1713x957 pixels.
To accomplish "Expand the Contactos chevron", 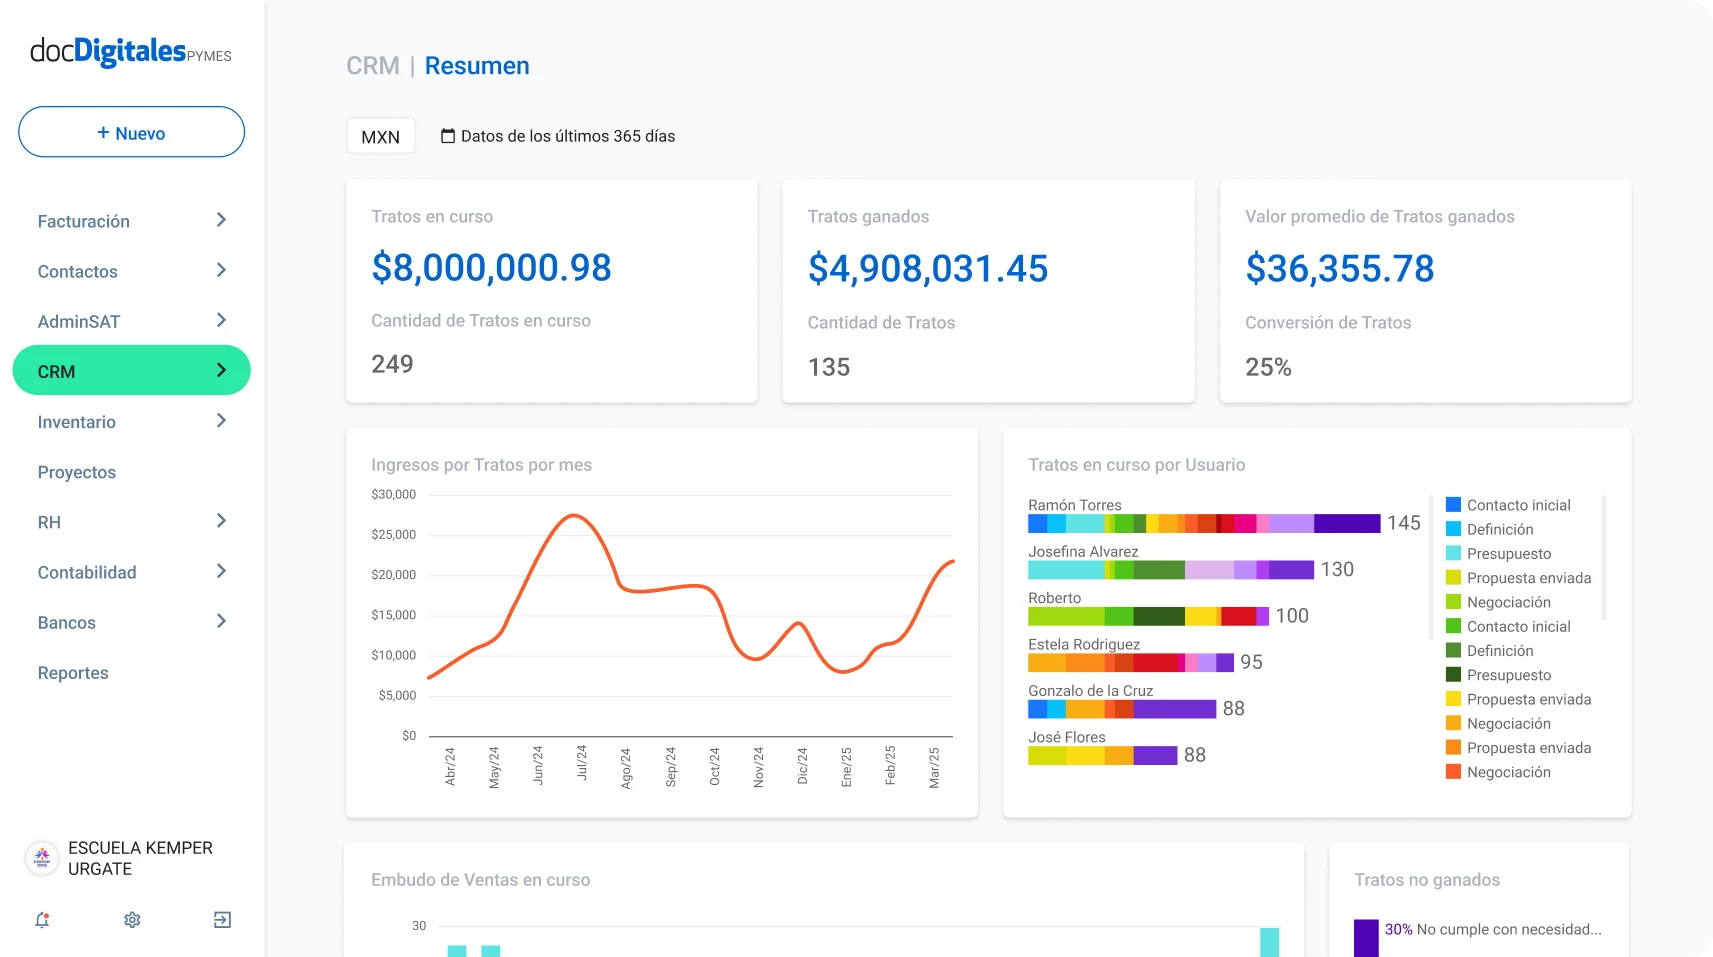I will tap(221, 270).
